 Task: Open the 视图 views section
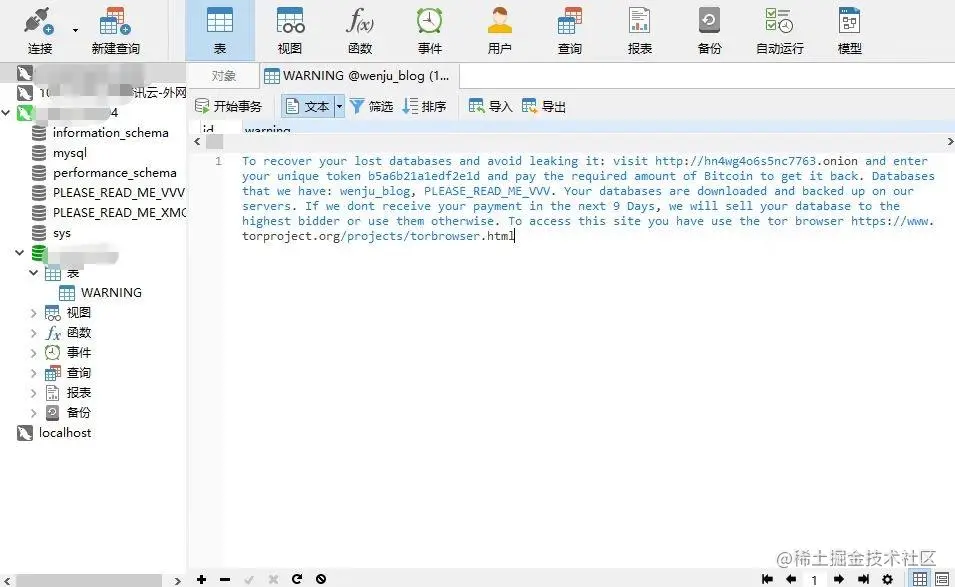click(290, 30)
